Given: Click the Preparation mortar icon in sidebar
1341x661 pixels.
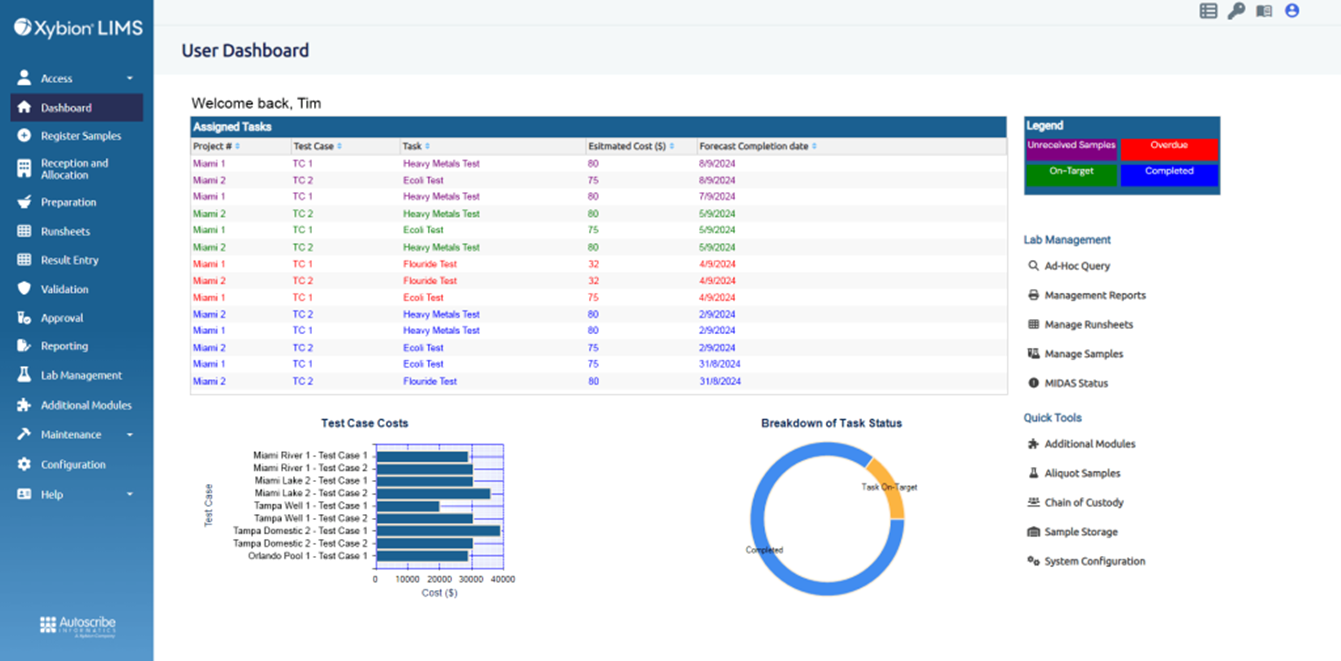Looking at the screenshot, I should (24, 202).
